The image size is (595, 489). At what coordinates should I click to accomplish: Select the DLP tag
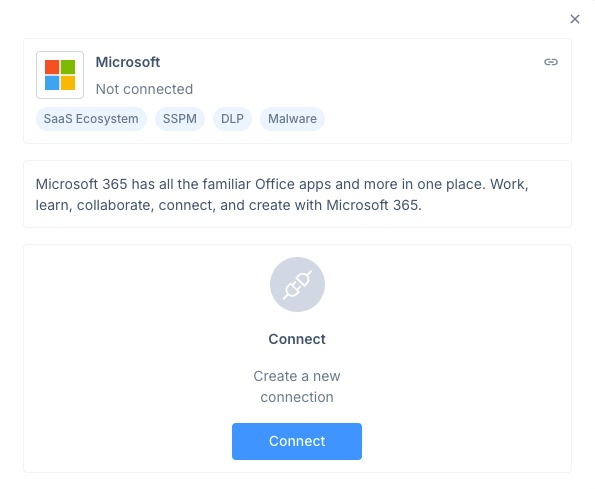click(232, 119)
